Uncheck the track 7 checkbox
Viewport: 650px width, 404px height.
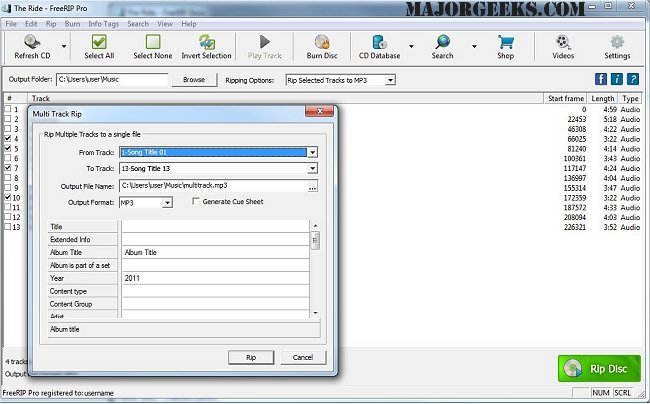[x=7, y=168]
